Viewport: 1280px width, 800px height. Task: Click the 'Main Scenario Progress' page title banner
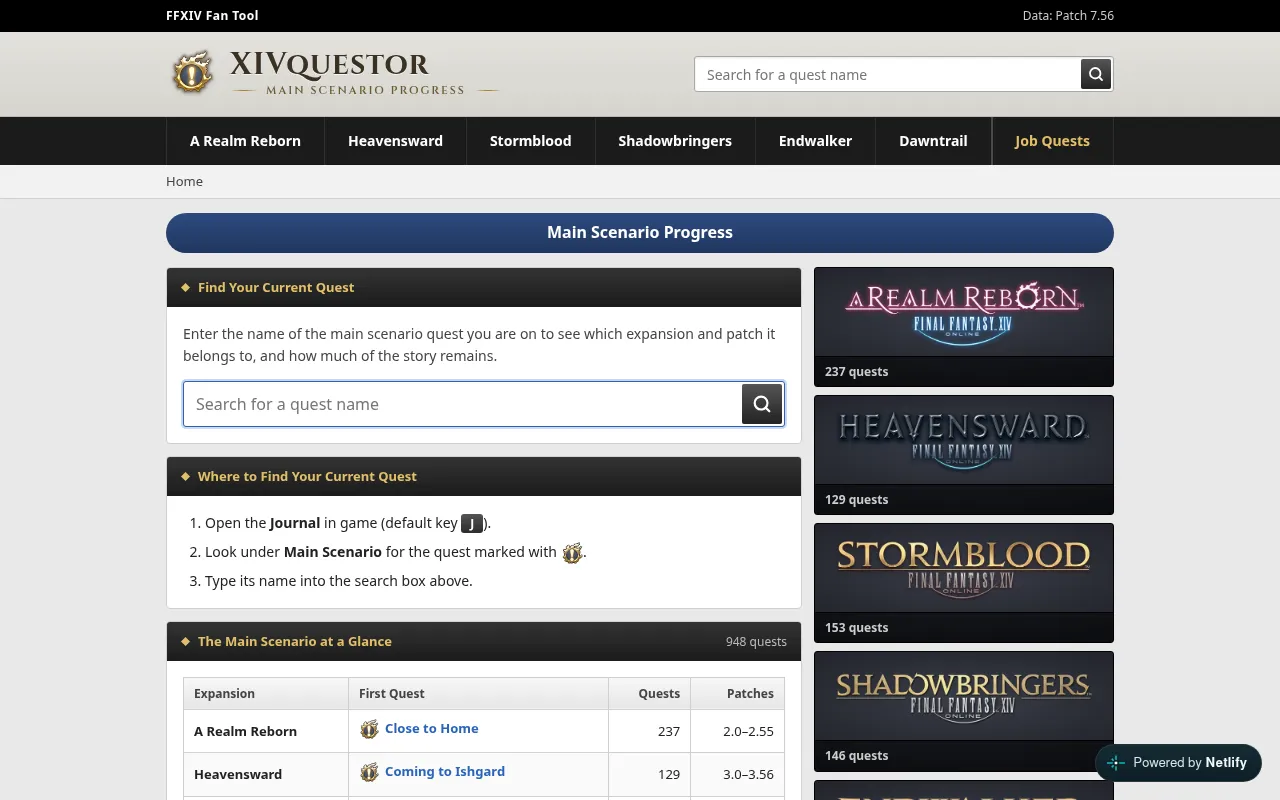[x=640, y=232]
